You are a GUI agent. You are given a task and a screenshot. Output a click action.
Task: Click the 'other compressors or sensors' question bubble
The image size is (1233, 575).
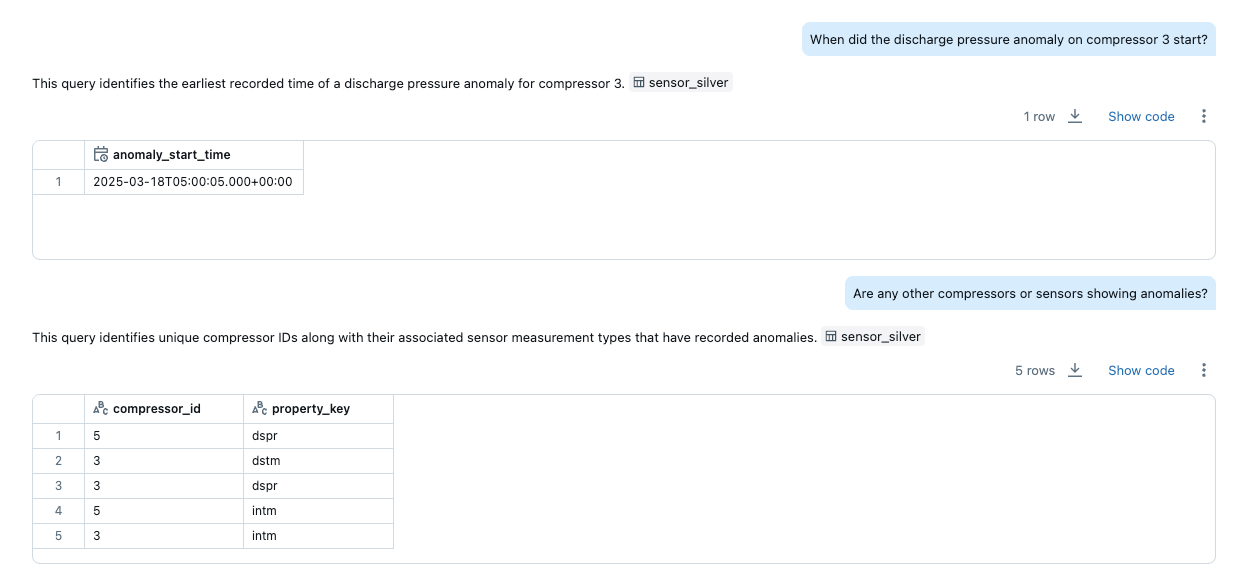coord(1030,294)
